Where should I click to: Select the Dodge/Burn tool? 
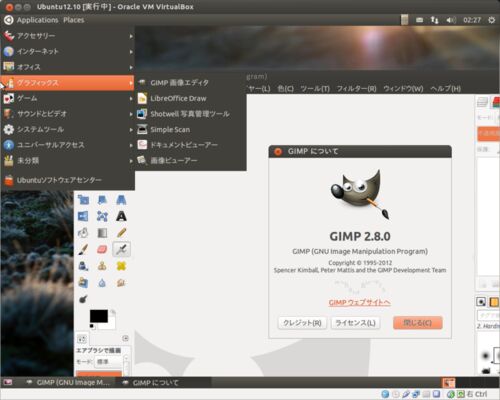point(83,299)
